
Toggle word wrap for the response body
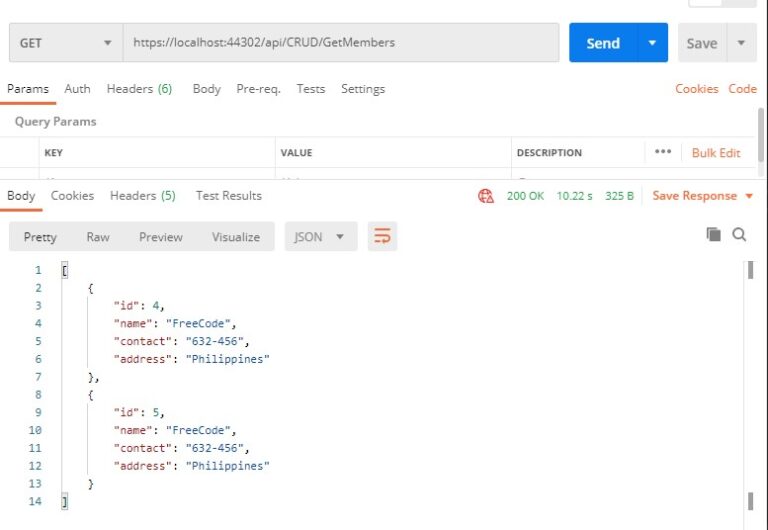382,237
